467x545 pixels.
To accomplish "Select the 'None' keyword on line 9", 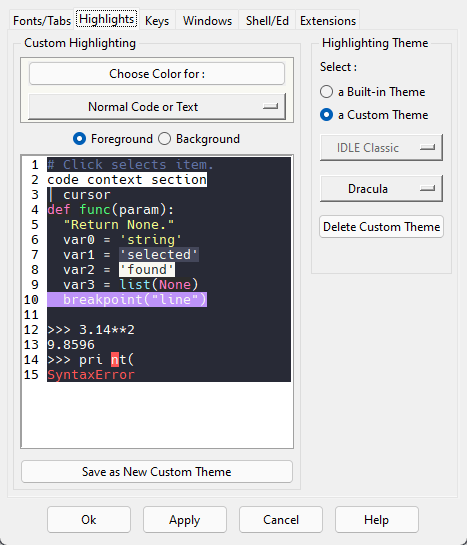I will [x=174, y=284].
